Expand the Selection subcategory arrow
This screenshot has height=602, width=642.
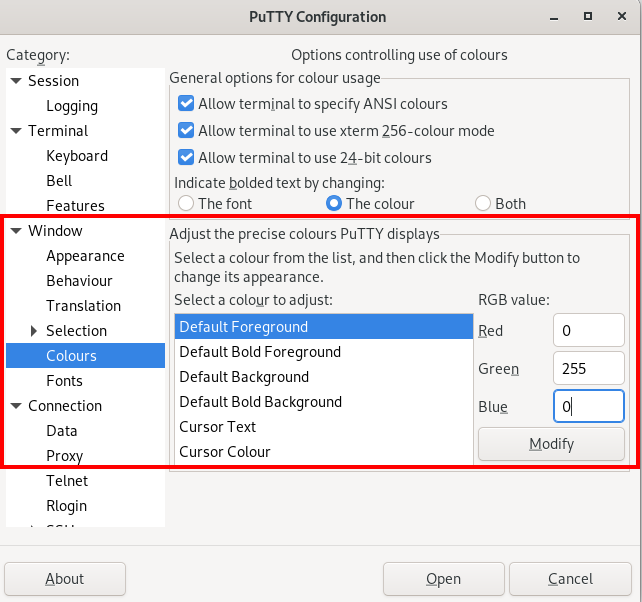tap(34, 331)
